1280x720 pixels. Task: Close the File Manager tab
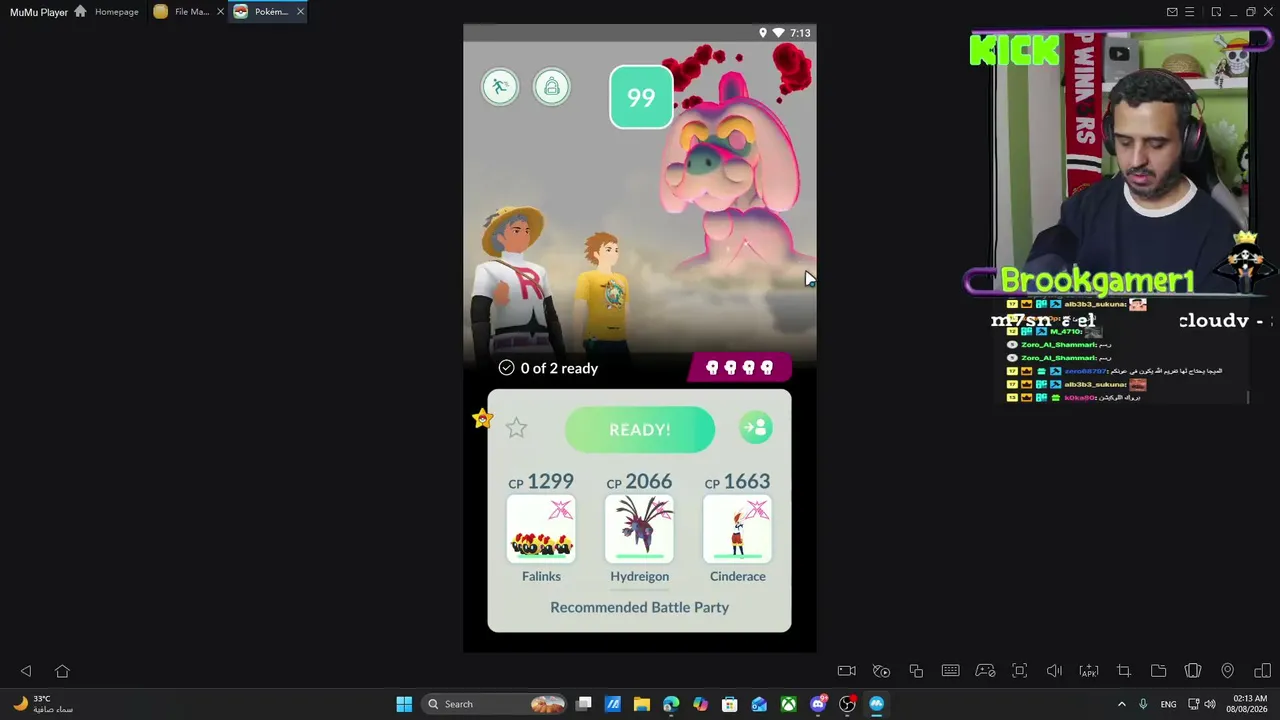coord(220,12)
